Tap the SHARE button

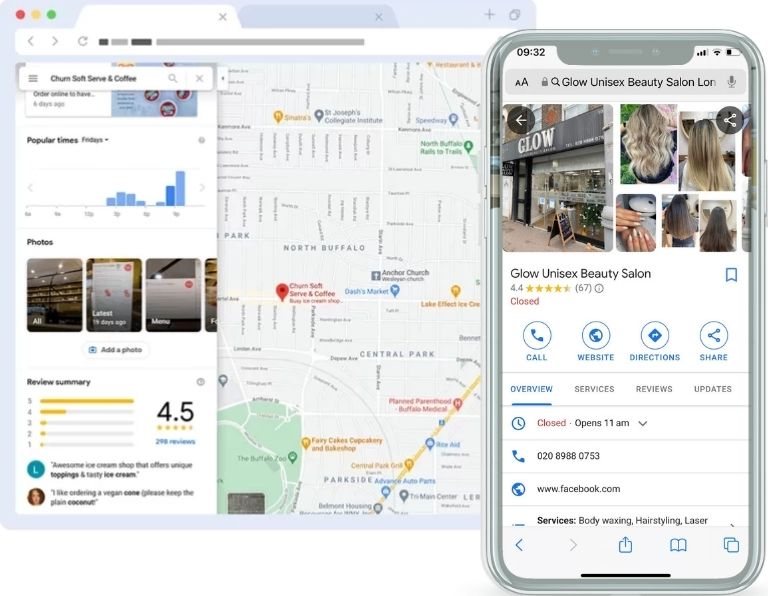click(714, 341)
